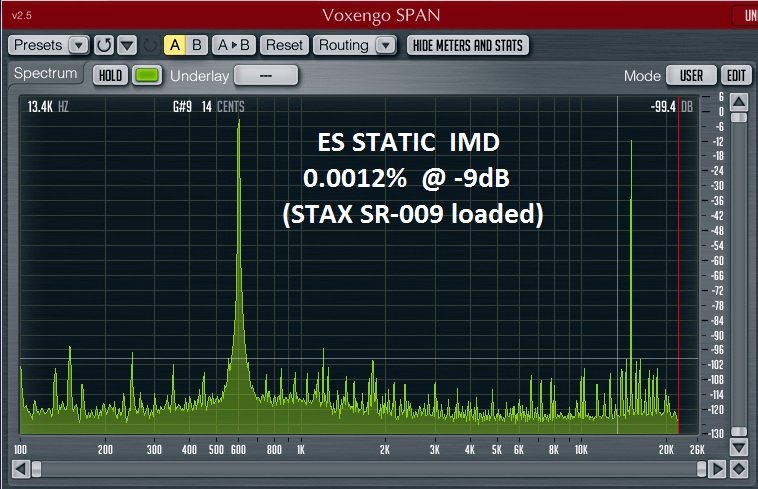This screenshot has height=489, width=758.
Task: Click the 'Voxengo SPAN' title text
Action: coord(381,15)
